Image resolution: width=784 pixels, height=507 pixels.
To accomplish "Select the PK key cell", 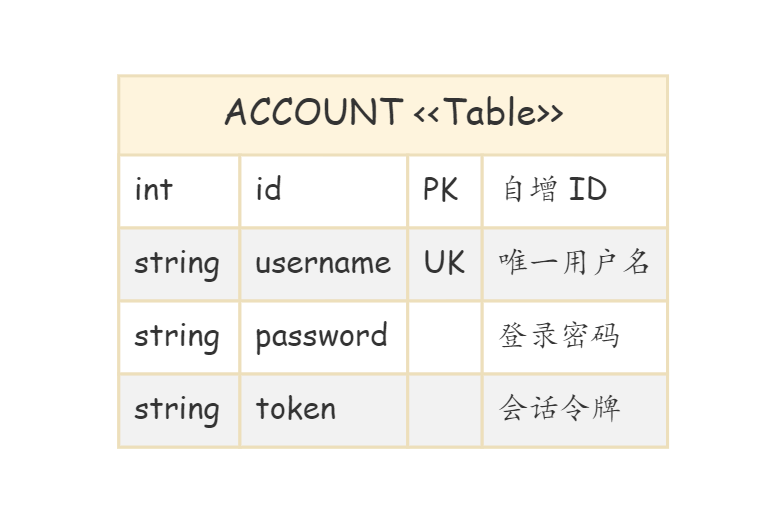I will tap(444, 191).
